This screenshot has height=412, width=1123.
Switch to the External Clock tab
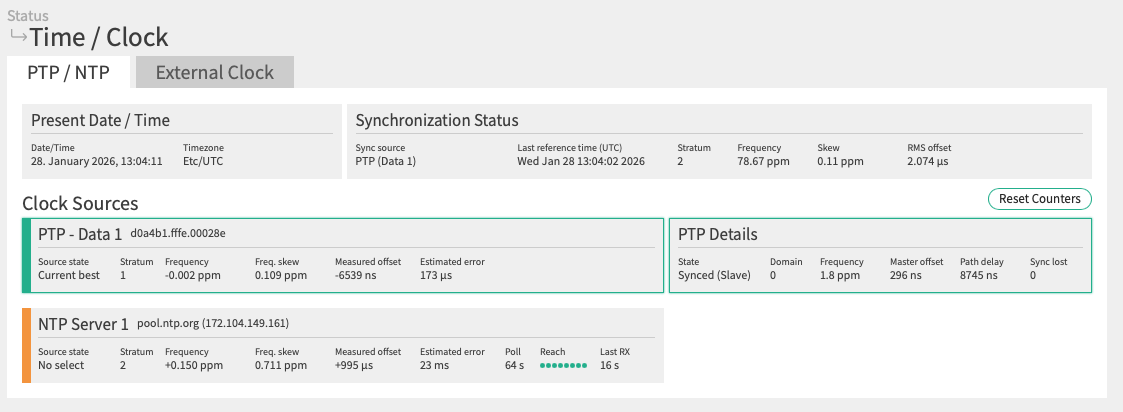pyautogui.click(x=214, y=72)
